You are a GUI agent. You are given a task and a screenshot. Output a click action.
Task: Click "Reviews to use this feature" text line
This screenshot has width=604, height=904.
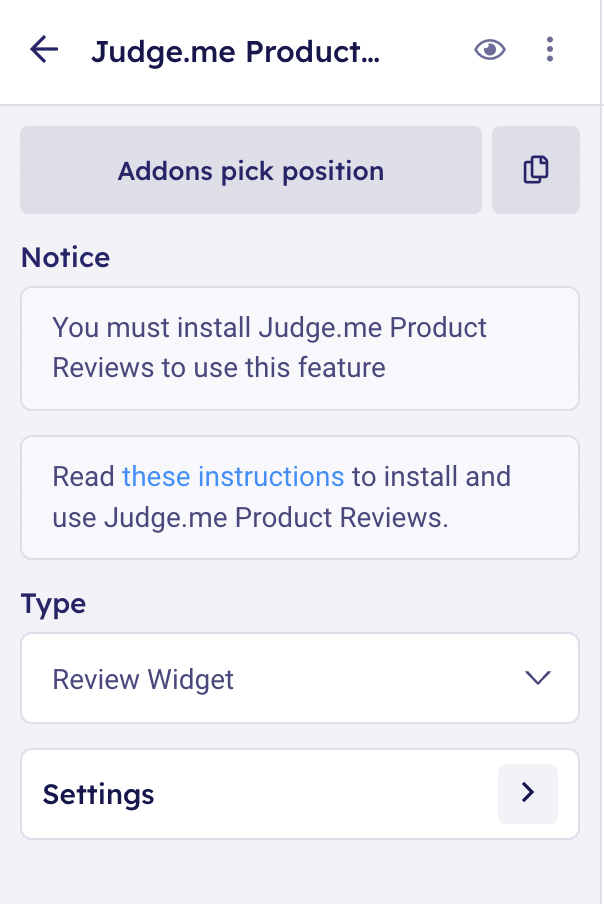(x=218, y=367)
